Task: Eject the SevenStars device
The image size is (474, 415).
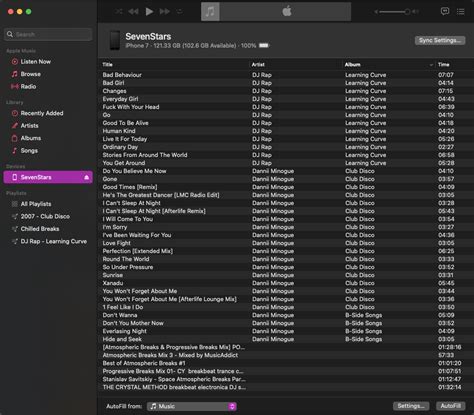Action: [87, 177]
